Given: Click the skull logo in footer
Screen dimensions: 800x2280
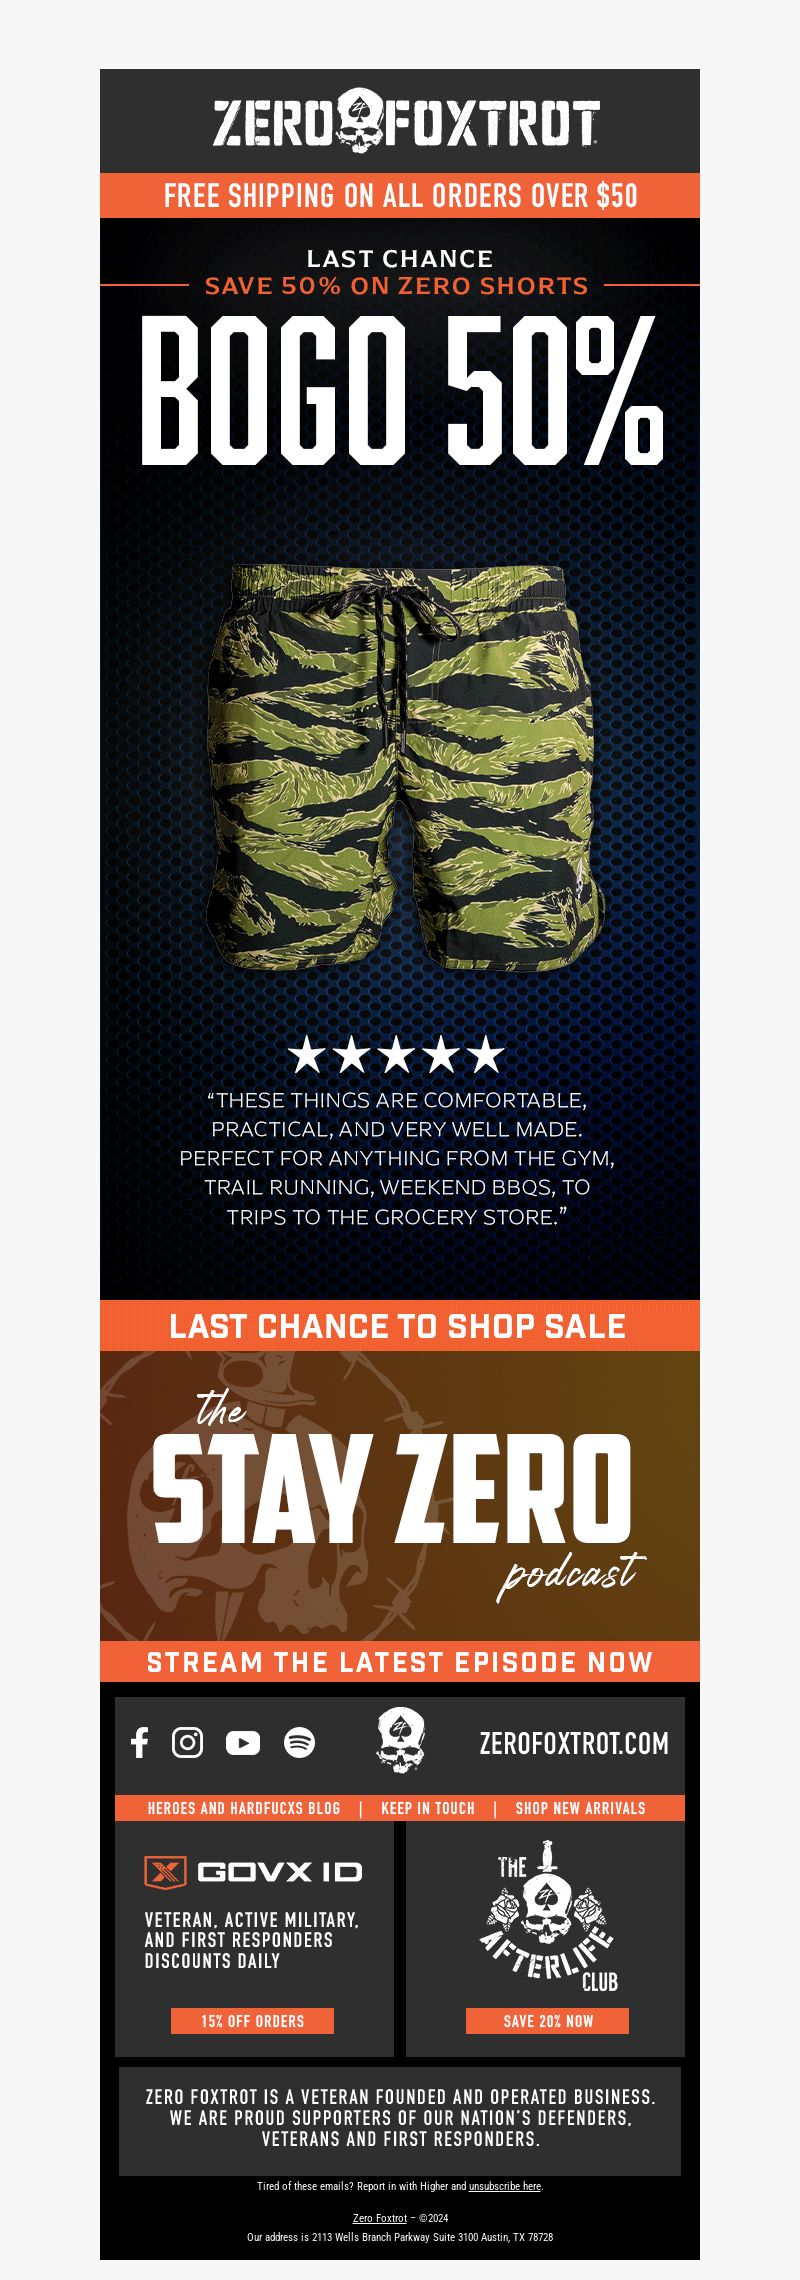Looking at the screenshot, I should point(400,1741).
